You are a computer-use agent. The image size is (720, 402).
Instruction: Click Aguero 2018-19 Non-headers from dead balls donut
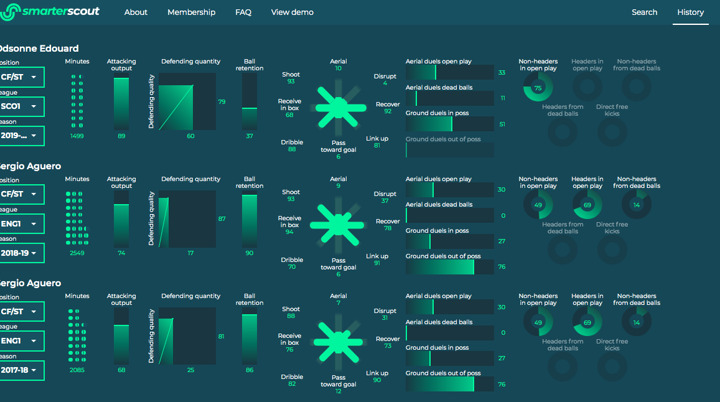(636, 204)
